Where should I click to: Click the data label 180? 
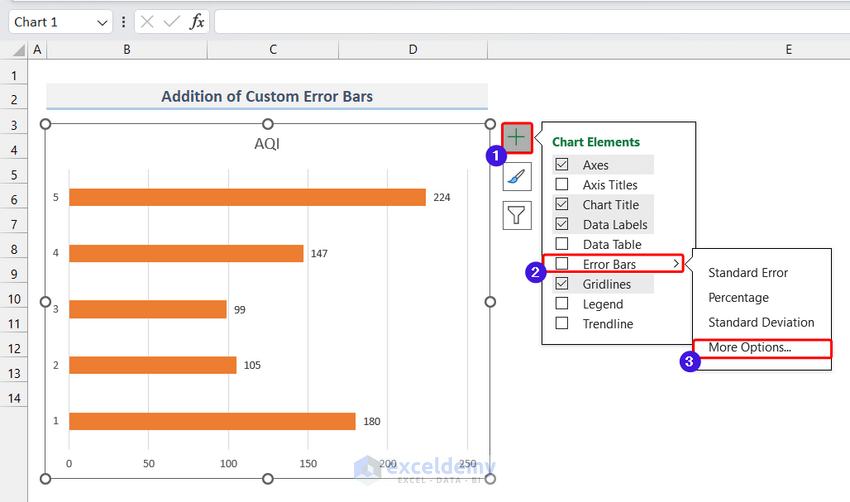pyautogui.click(x=372, y=421)
